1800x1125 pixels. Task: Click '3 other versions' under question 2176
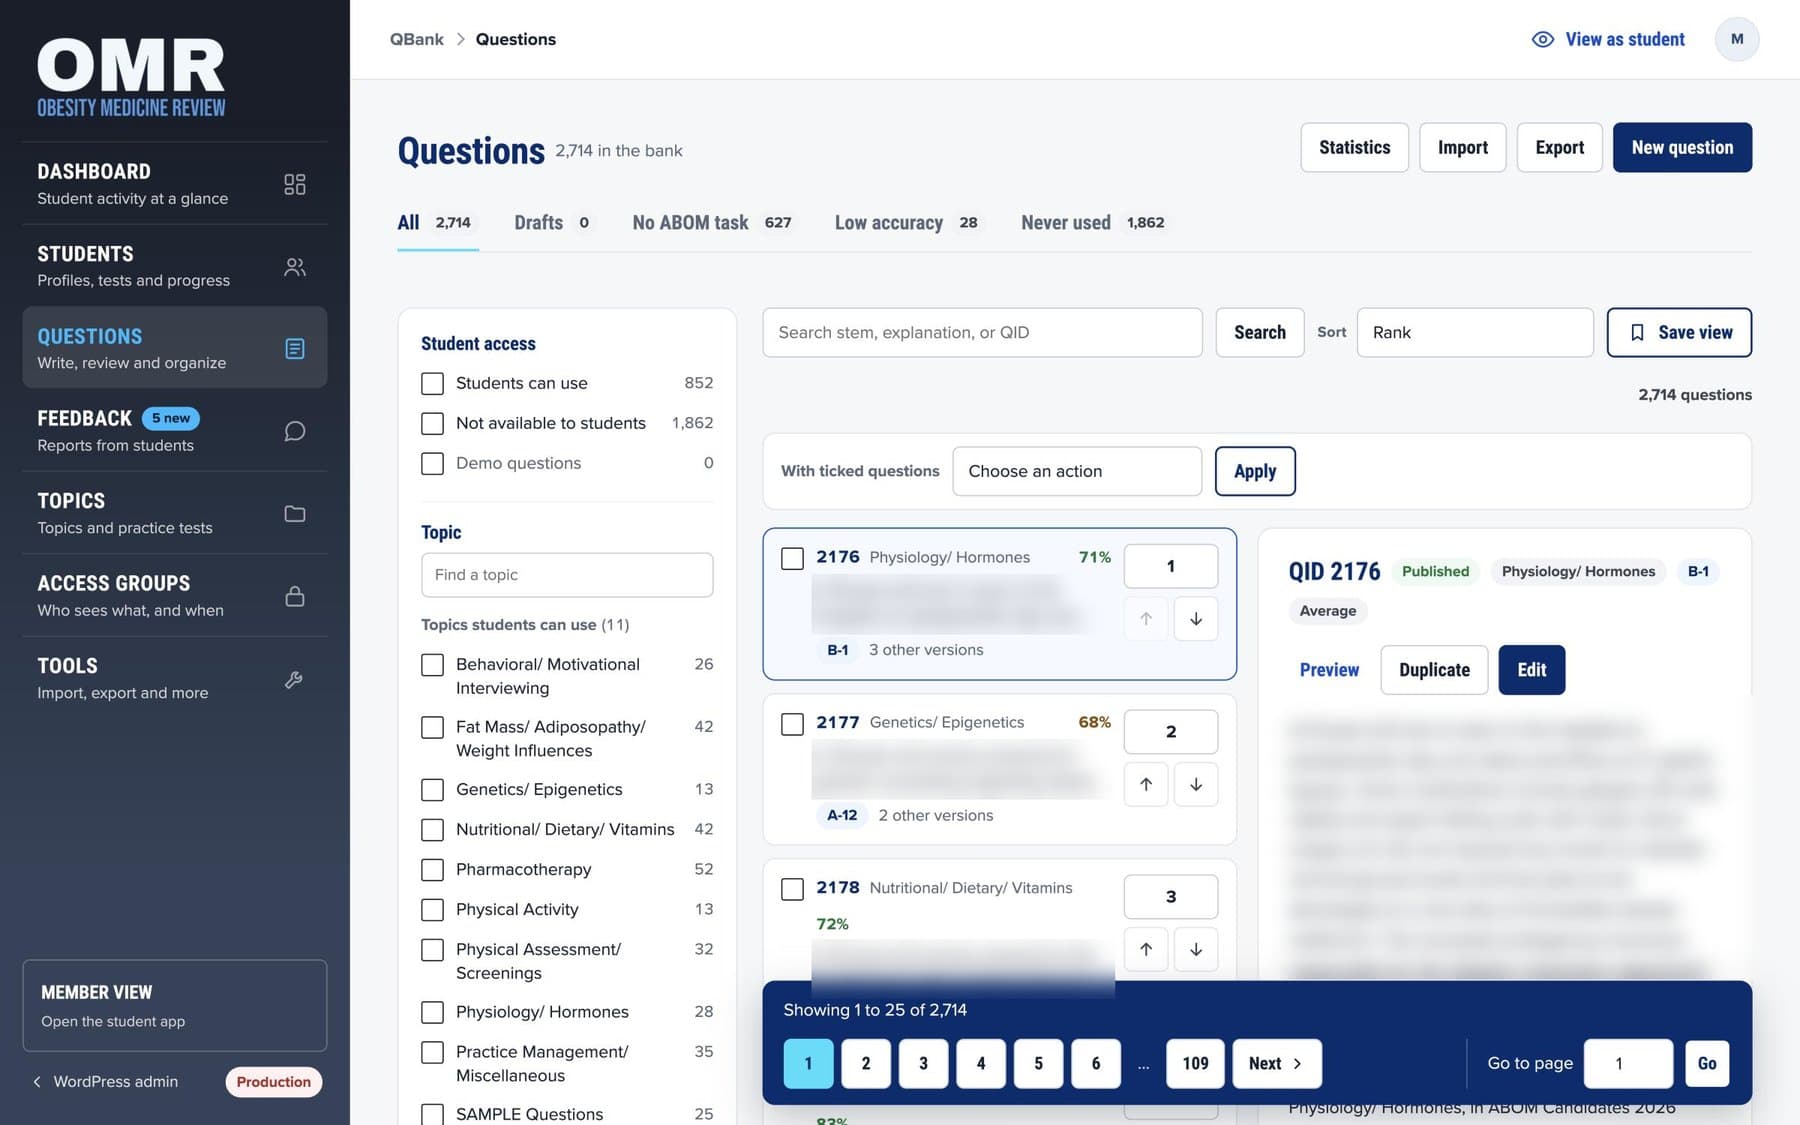click(926, 650)
